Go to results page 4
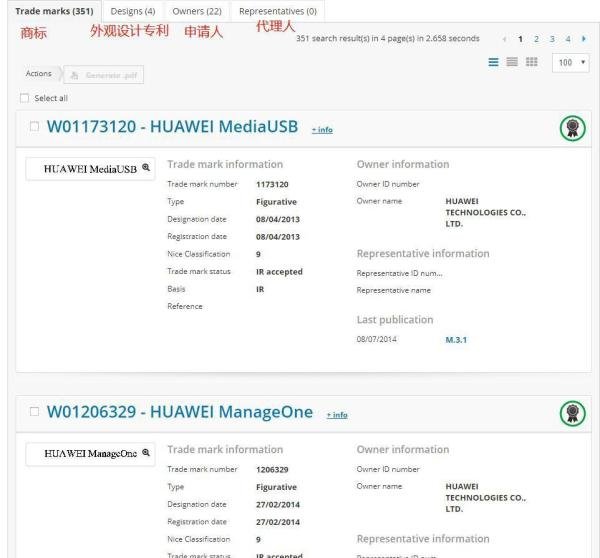The height and width of the screenshot is (558, 600). coord(568,39)
